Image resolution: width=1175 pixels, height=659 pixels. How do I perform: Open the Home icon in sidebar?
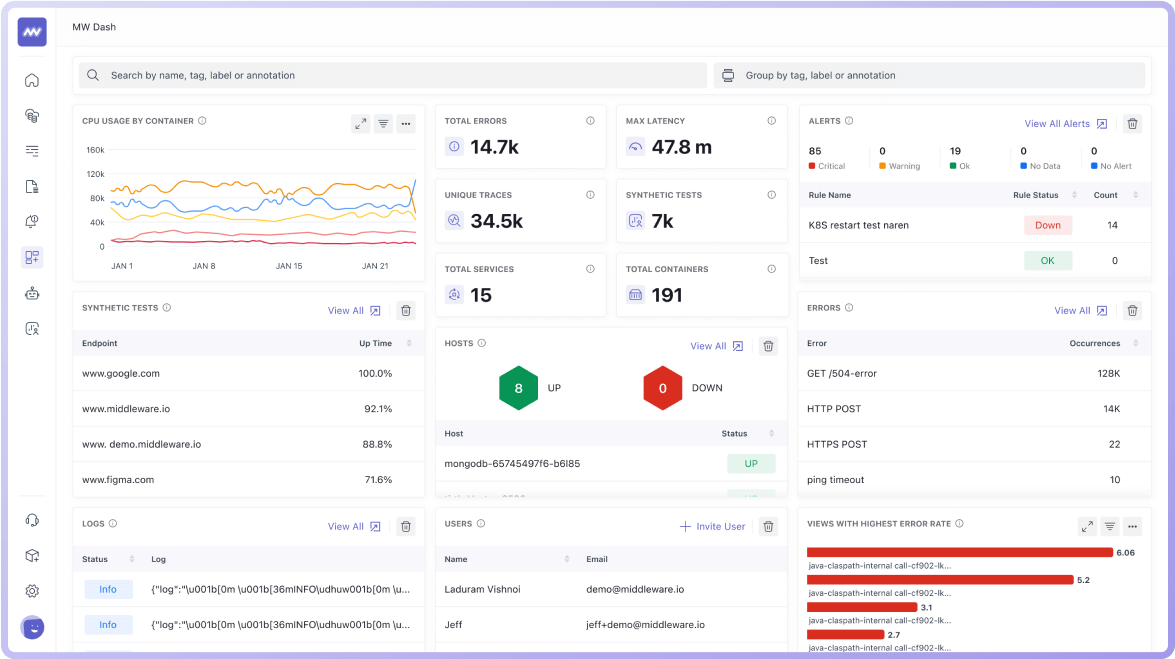[x=32, y=80]
